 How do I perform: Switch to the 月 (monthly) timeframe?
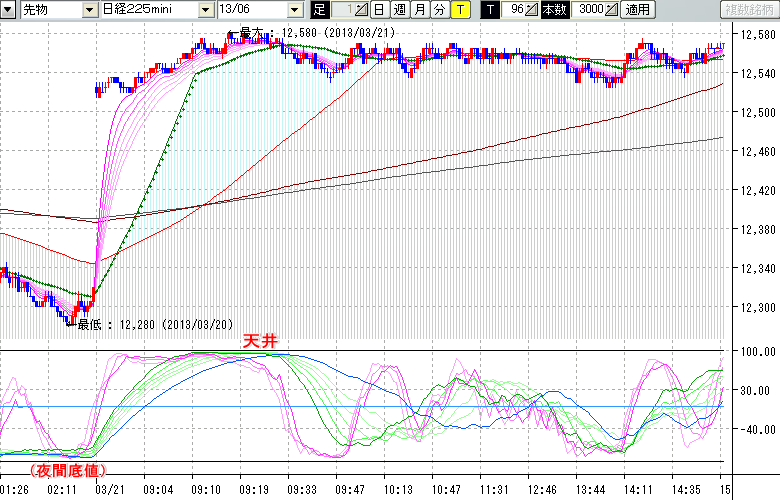coord(419,10)
